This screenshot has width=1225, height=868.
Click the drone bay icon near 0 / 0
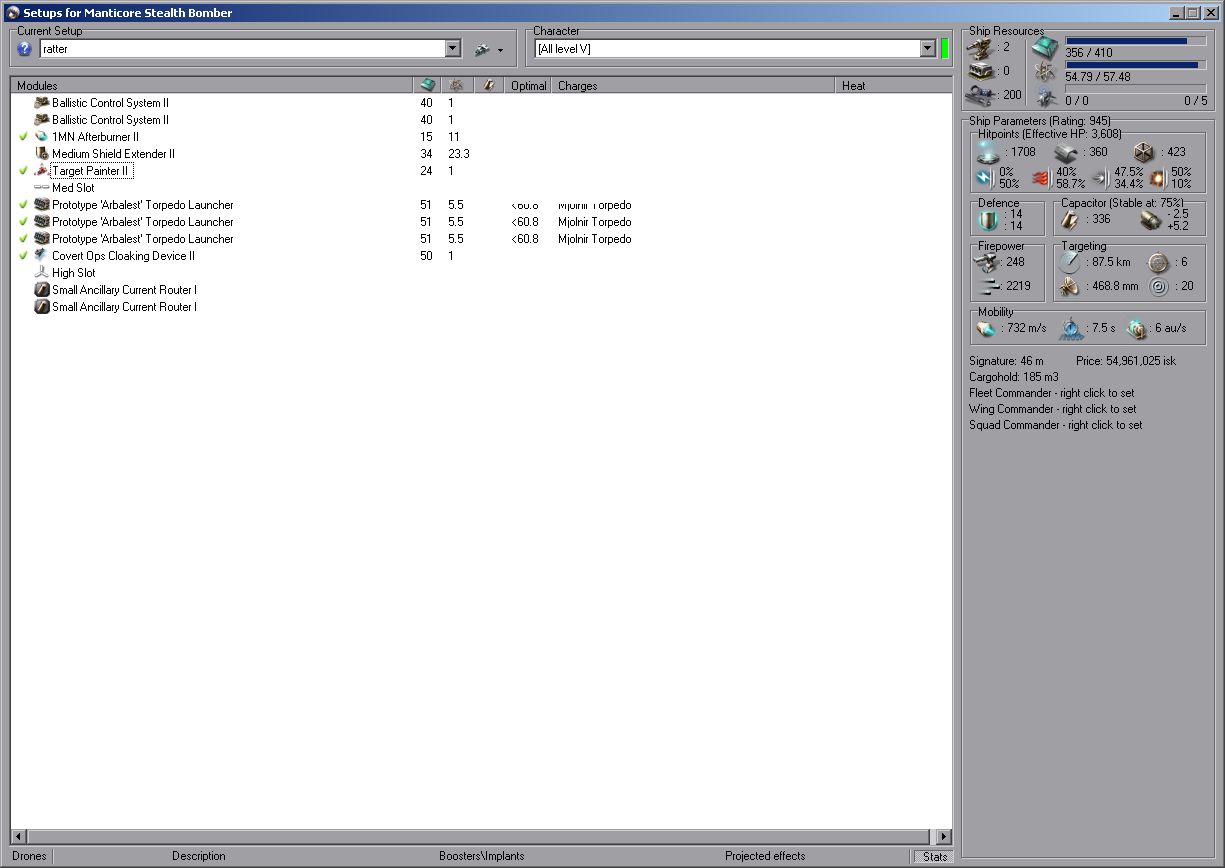point(1045,96)
